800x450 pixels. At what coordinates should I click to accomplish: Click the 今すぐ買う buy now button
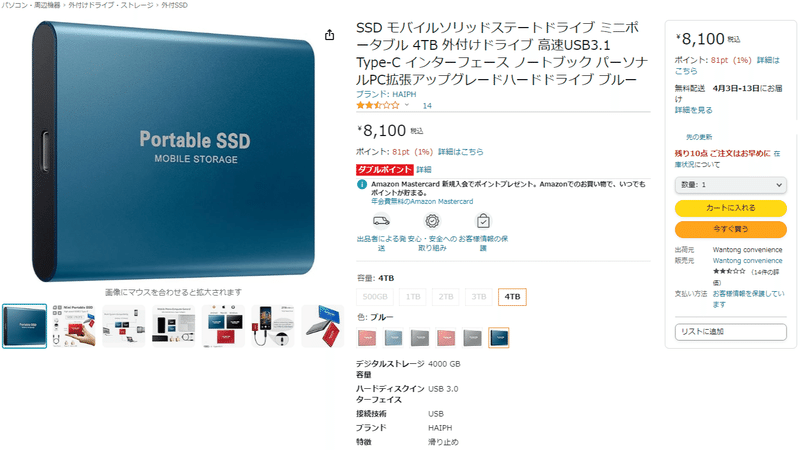coord(730,229)
